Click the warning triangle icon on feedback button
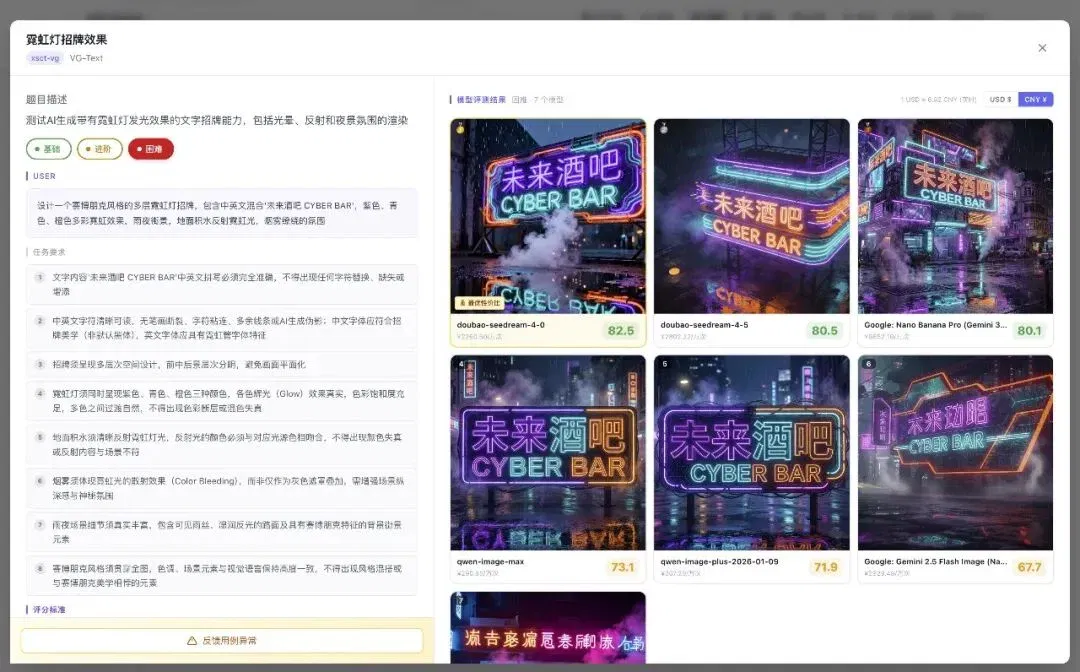The width and height of the screenshot is (1080, 672). 192,640
